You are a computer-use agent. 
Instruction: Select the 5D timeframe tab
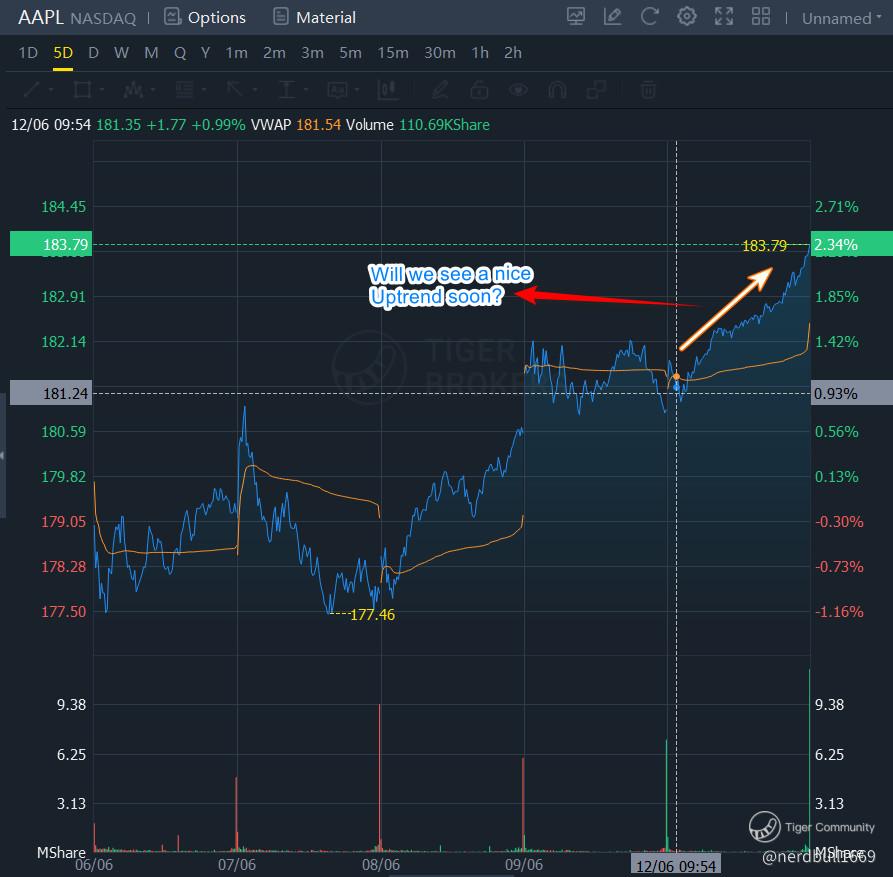point(63,53)
